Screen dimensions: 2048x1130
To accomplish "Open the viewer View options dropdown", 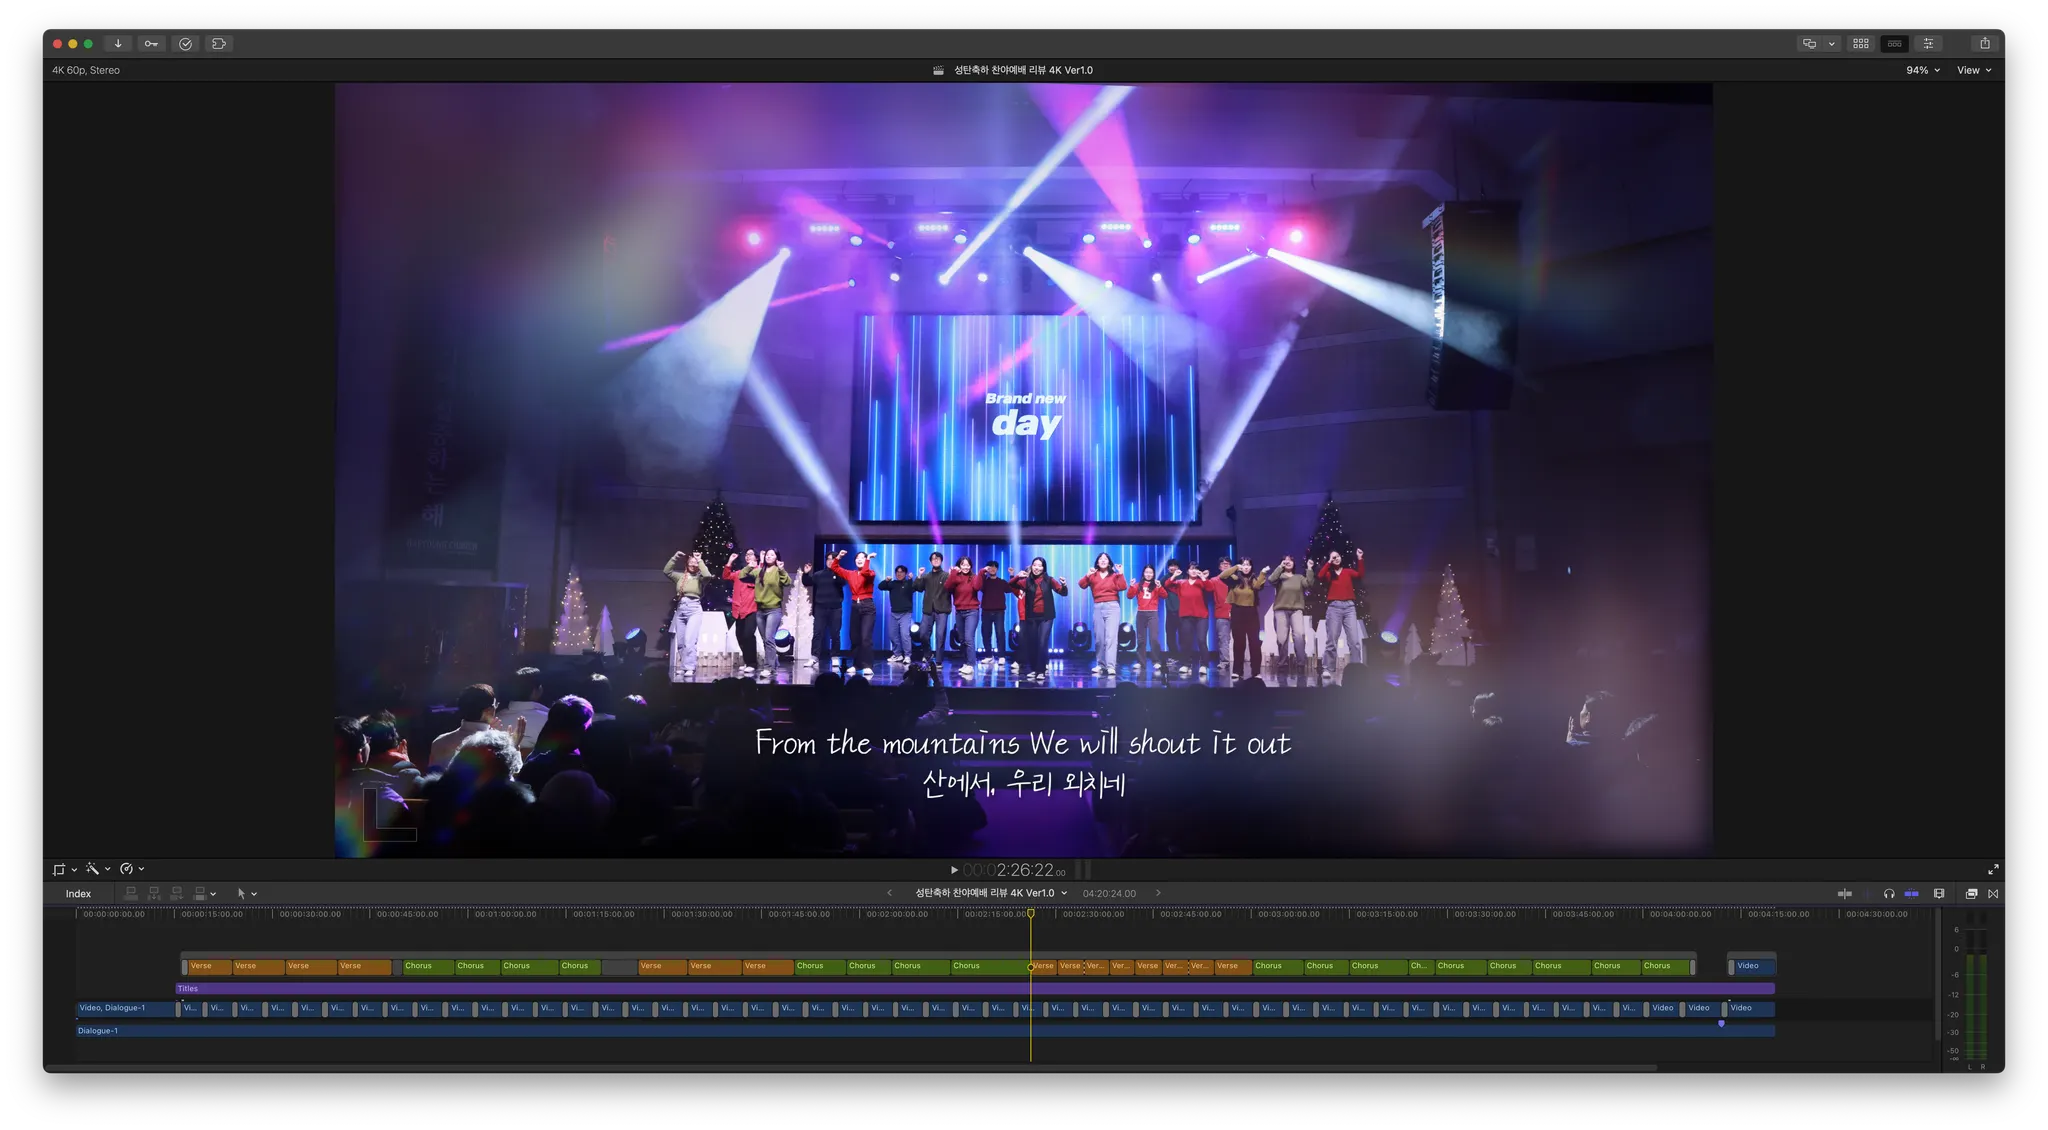I will pos(1974,70).
